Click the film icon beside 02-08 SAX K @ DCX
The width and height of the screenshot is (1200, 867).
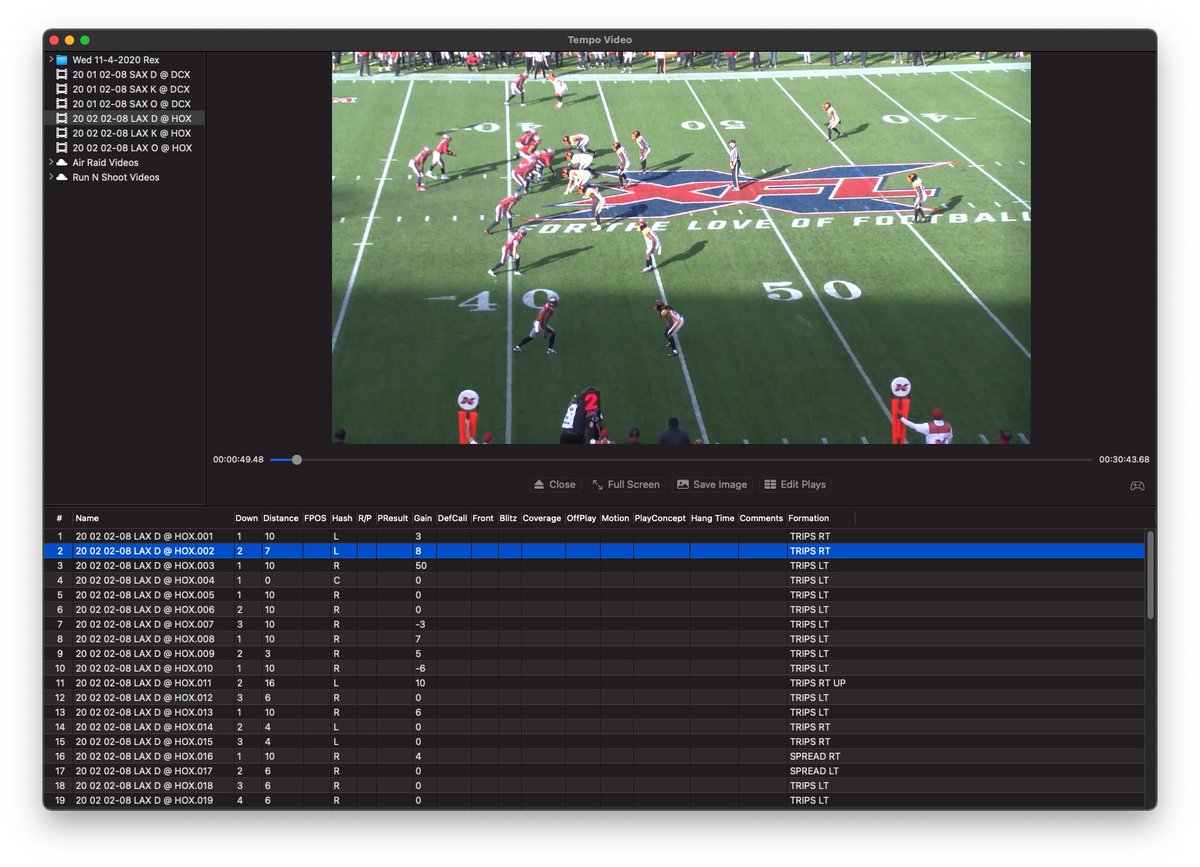(x=62, y=89)
